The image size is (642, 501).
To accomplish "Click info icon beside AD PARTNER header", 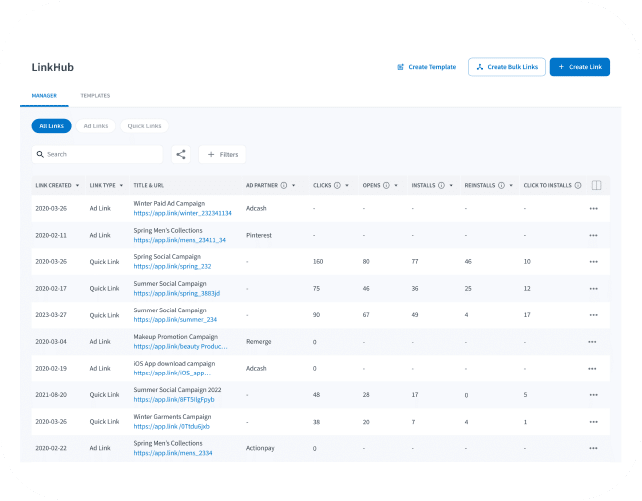I will tap(285, 185).
